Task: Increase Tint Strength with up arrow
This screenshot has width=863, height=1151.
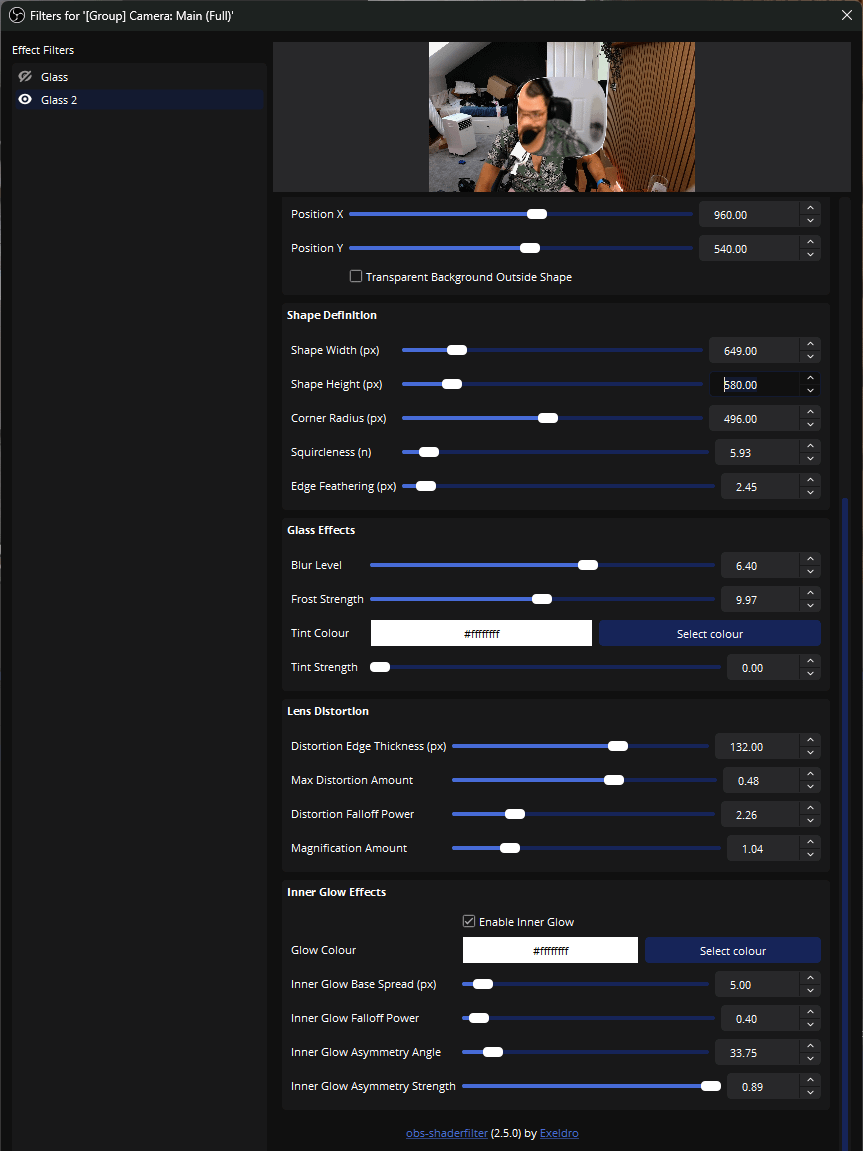Action: 810,661
